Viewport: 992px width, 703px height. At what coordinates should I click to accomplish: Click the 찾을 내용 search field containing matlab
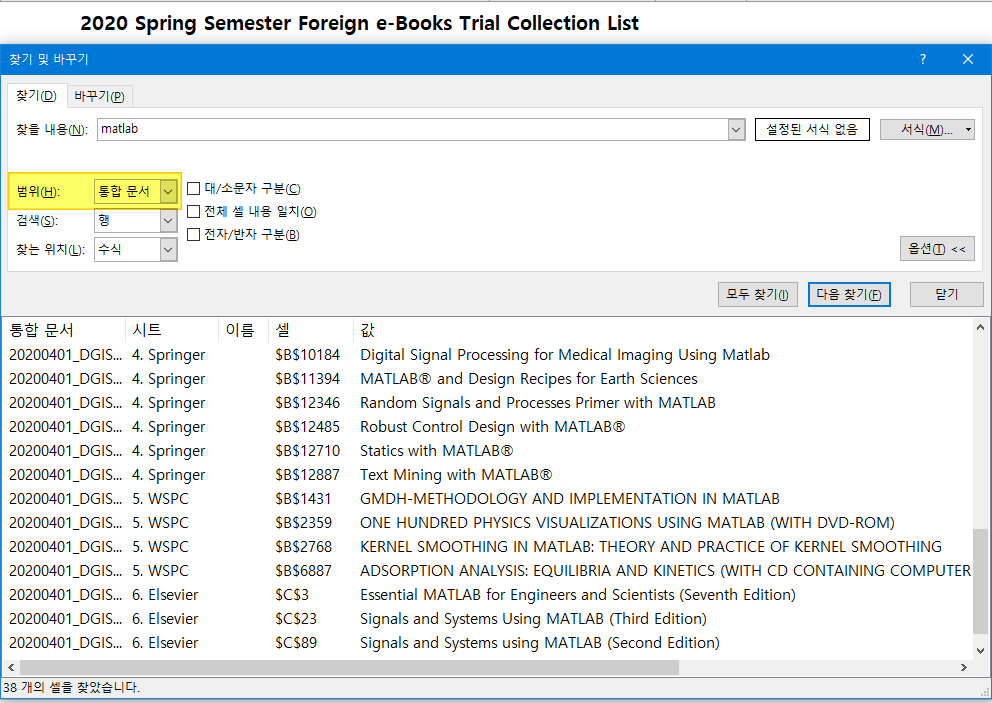pyautogui.click(x=412, y=130)
